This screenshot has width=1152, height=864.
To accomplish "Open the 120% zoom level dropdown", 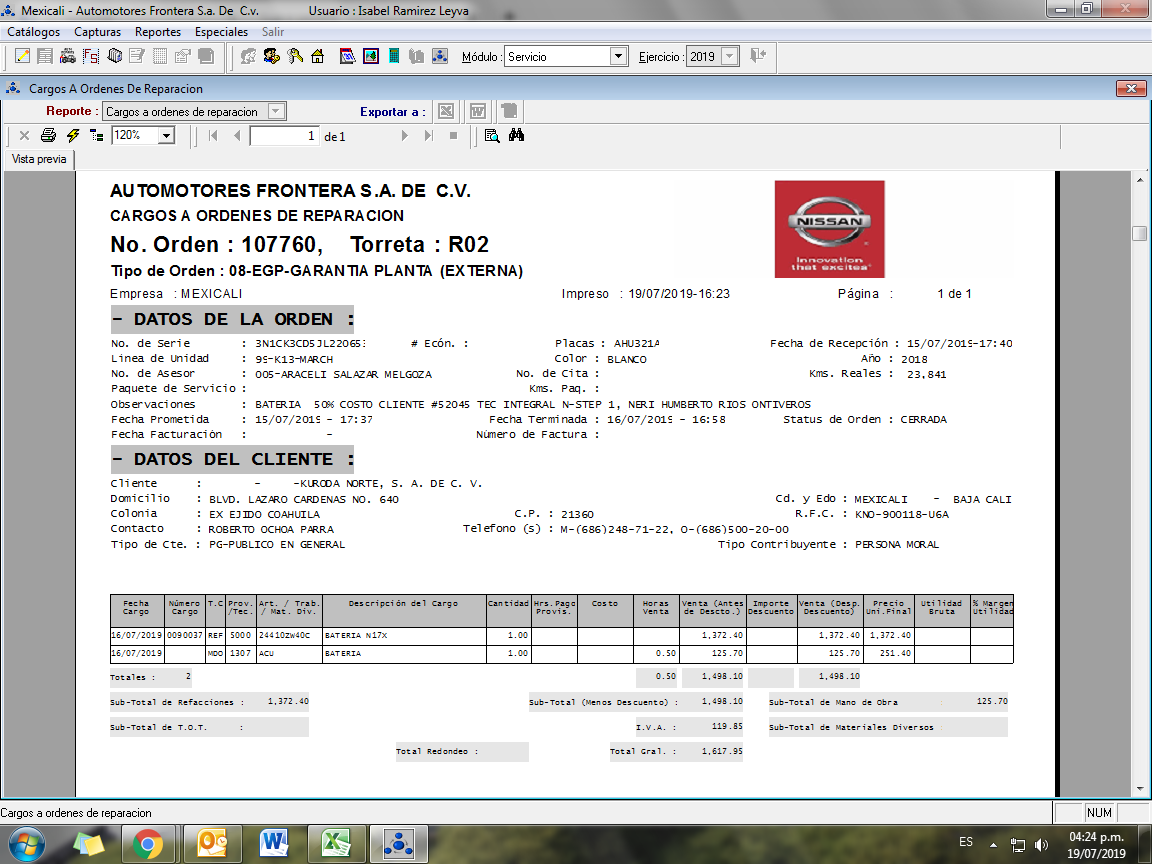I will (x=167, y=135).
